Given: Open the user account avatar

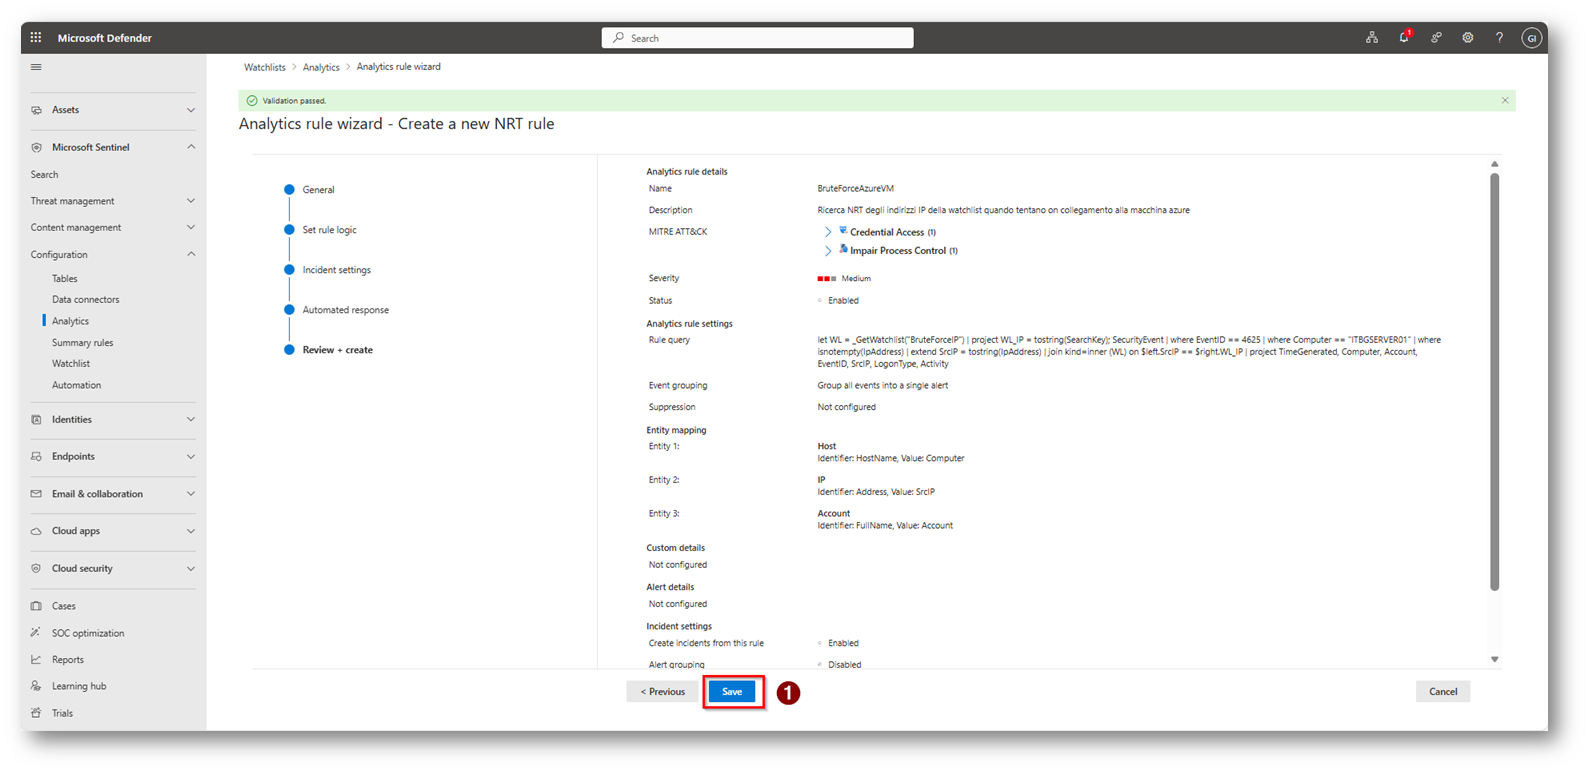Looking at the screenshot, I should pos(1531,38).
